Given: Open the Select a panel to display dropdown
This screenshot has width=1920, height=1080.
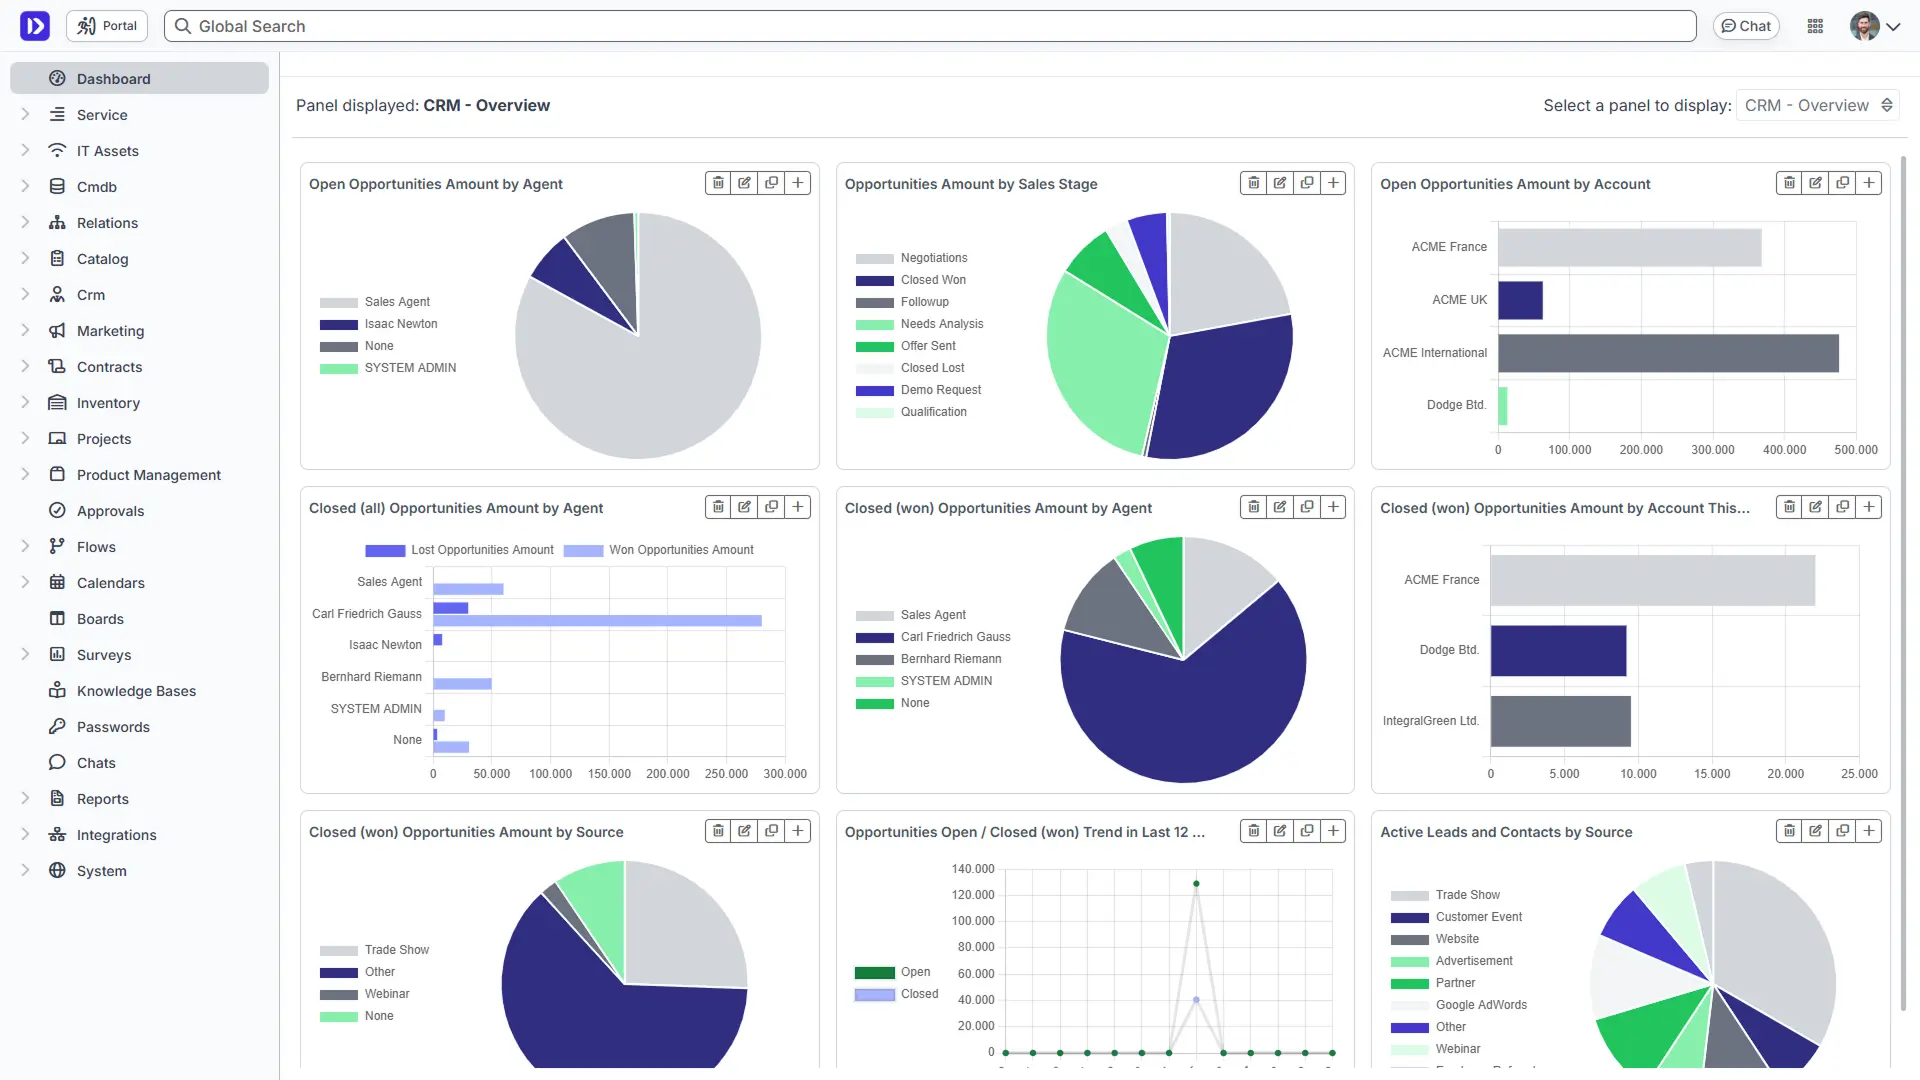Looking at the screenshot, I should pos(1818,105).
